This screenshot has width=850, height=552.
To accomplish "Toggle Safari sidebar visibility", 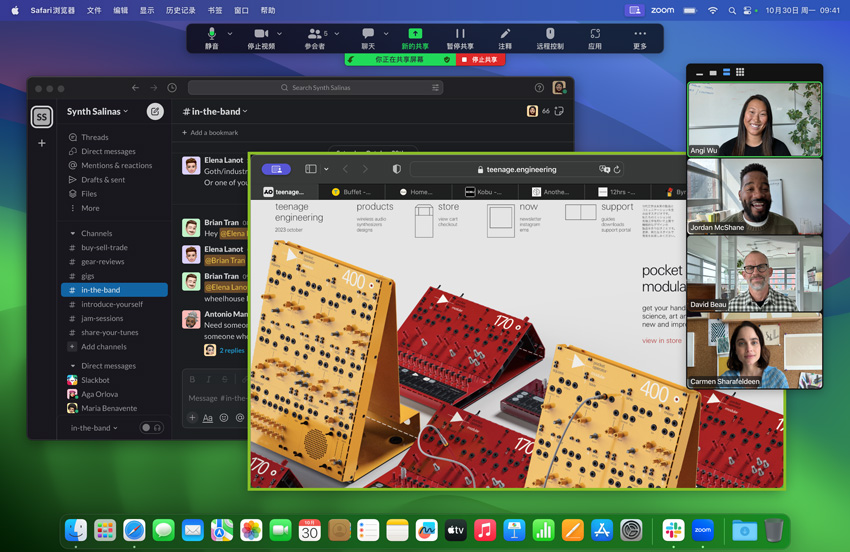I will (x=311, y=169).
